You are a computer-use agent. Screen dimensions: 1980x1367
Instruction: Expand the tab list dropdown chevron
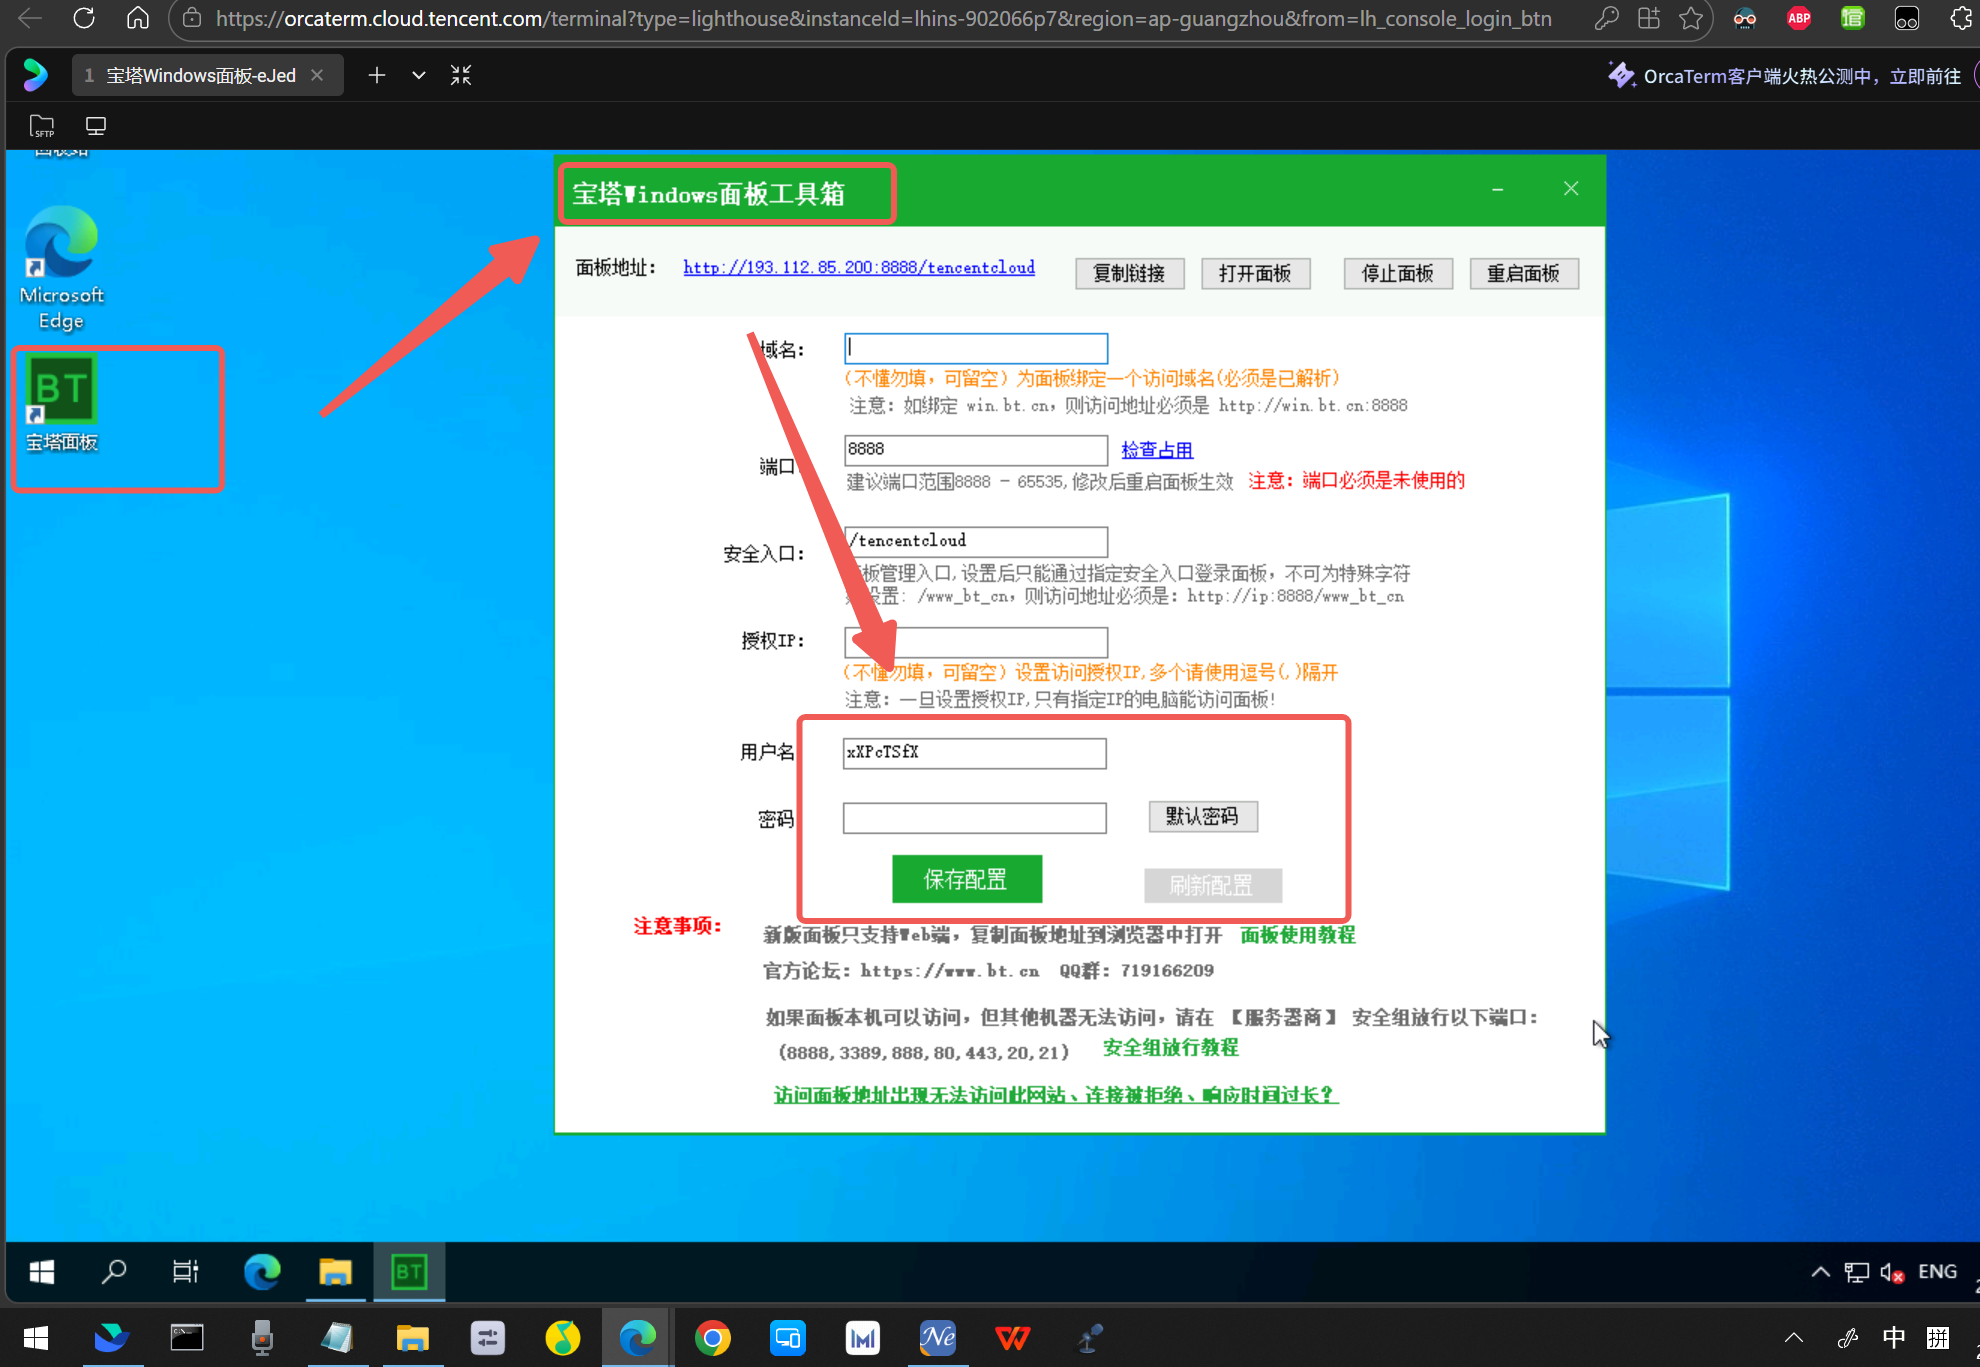click(x=419, y=75)
